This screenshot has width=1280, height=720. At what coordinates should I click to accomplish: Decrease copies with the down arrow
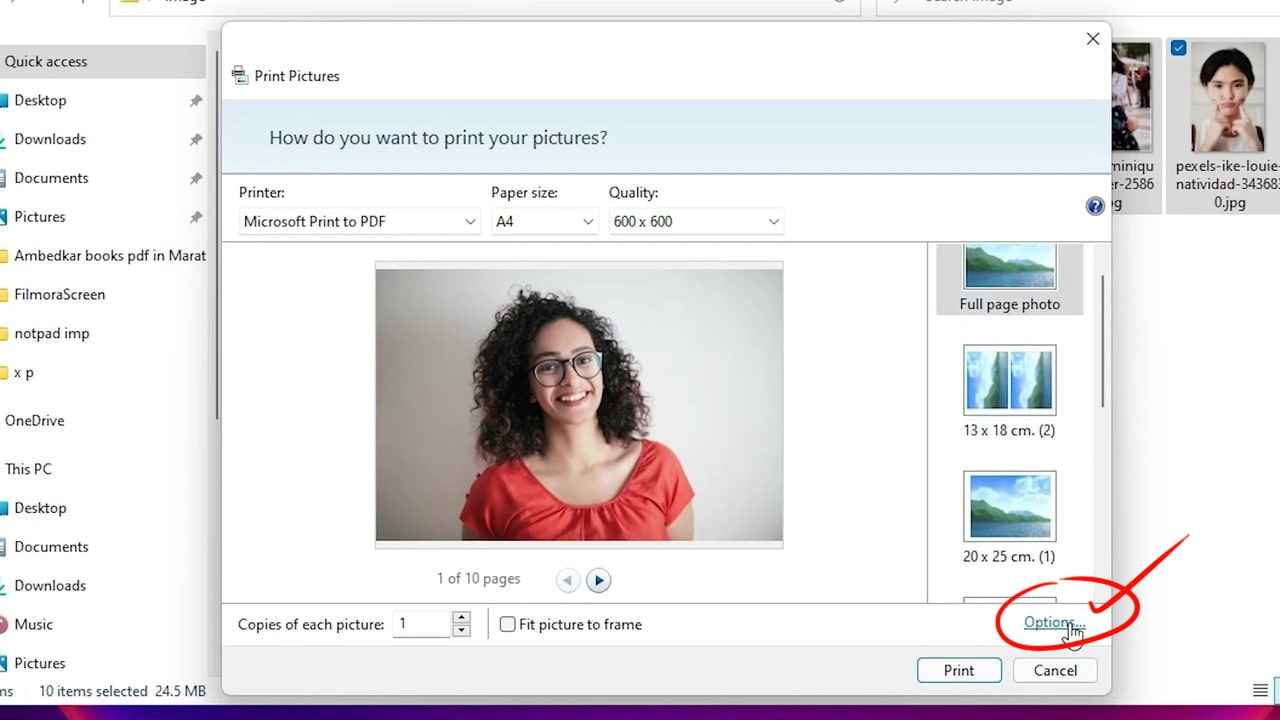(x=461, y=631)
